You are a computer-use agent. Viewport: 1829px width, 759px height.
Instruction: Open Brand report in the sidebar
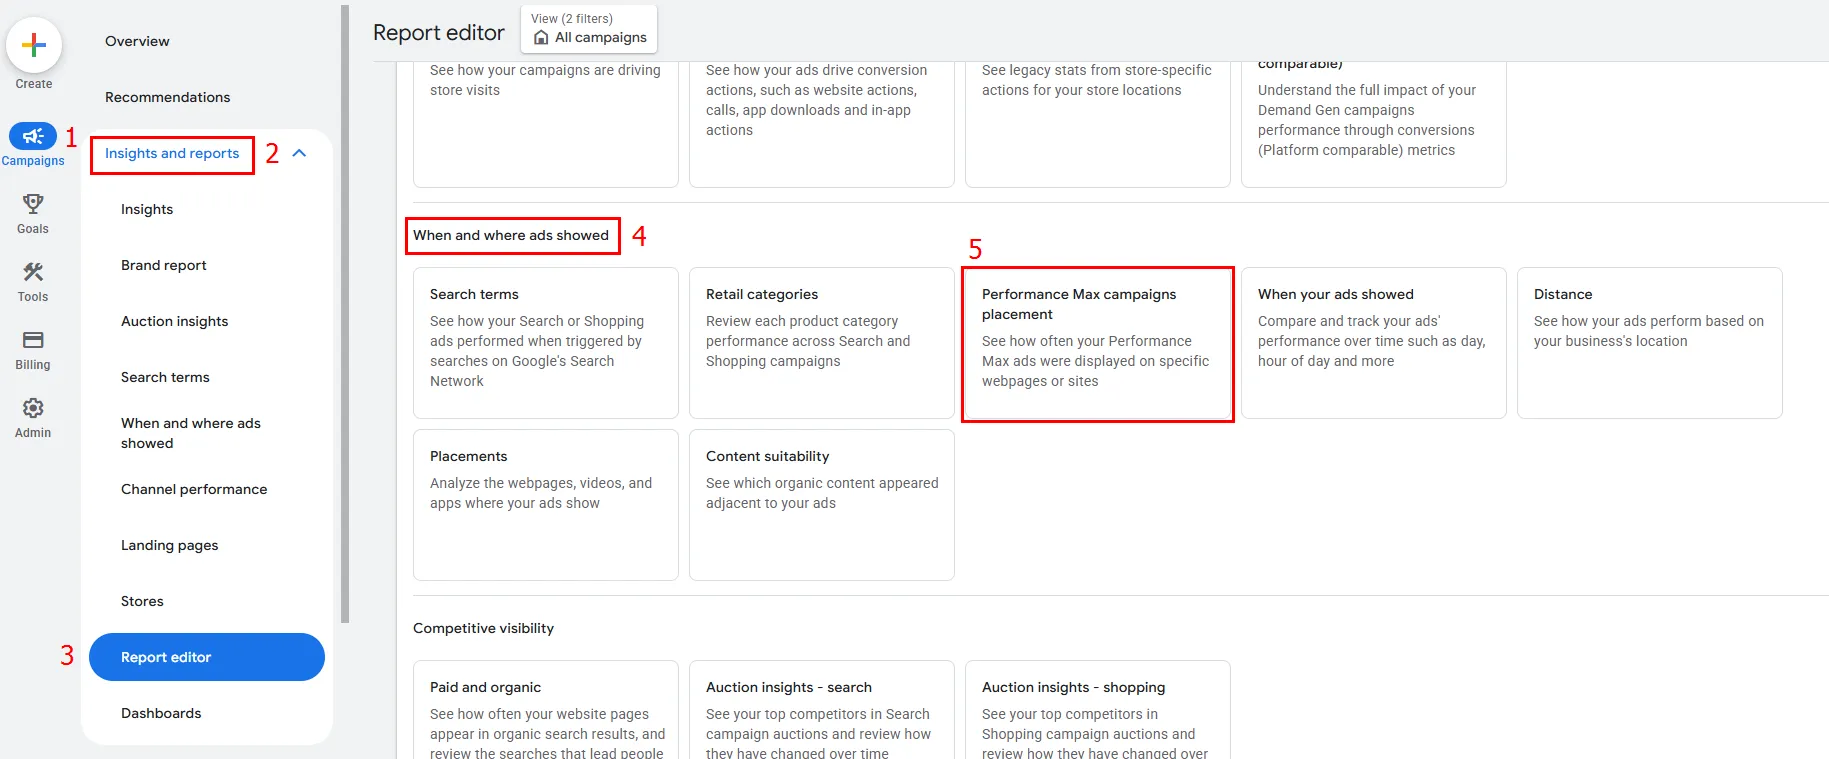point(164,265)
